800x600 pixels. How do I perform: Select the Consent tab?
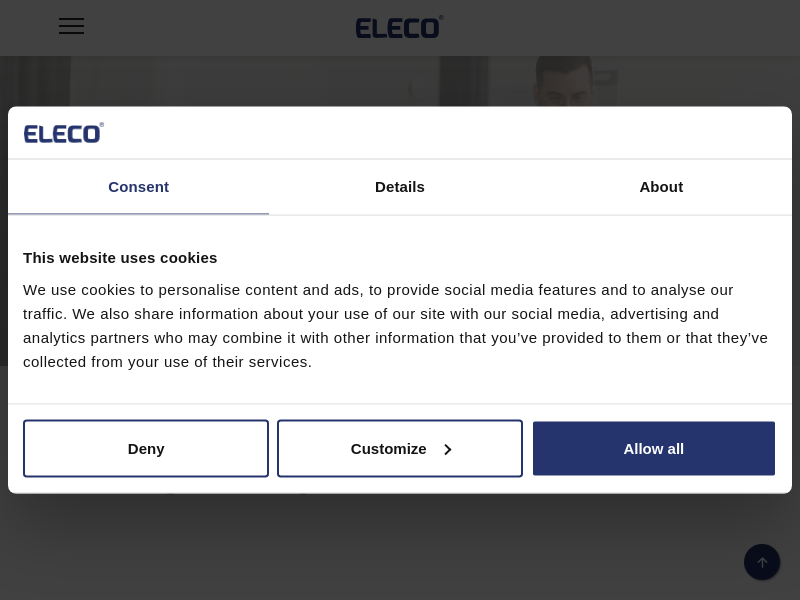(138, 187)
